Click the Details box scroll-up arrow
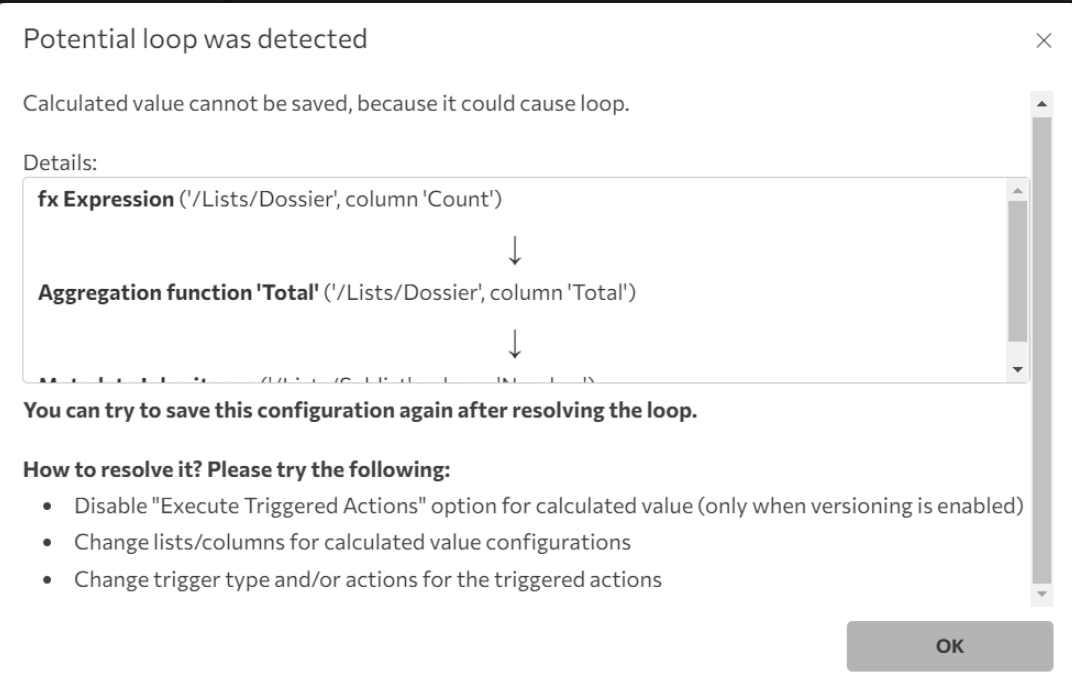 1017,189
